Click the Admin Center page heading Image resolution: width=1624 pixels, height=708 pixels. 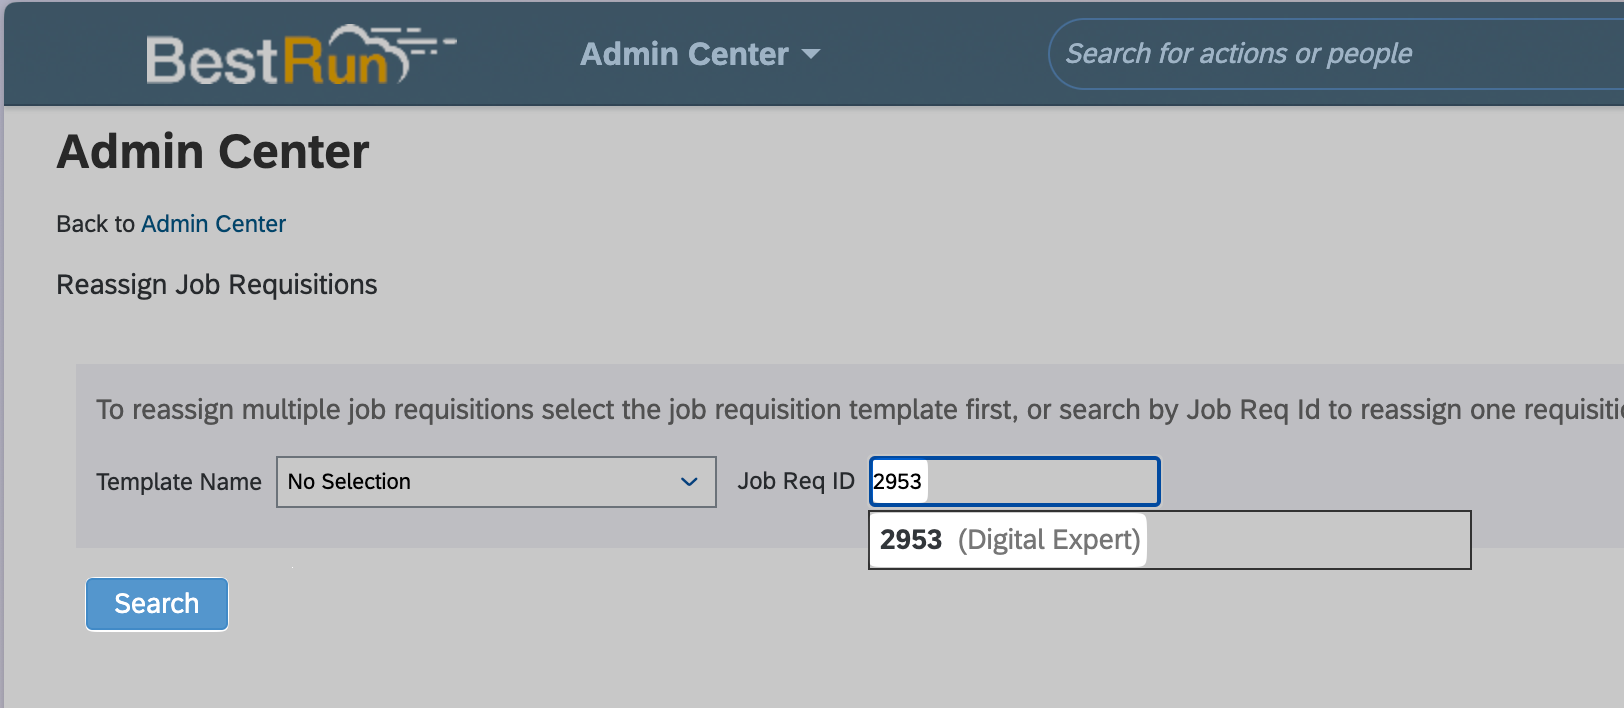click(x=213, y=152)
